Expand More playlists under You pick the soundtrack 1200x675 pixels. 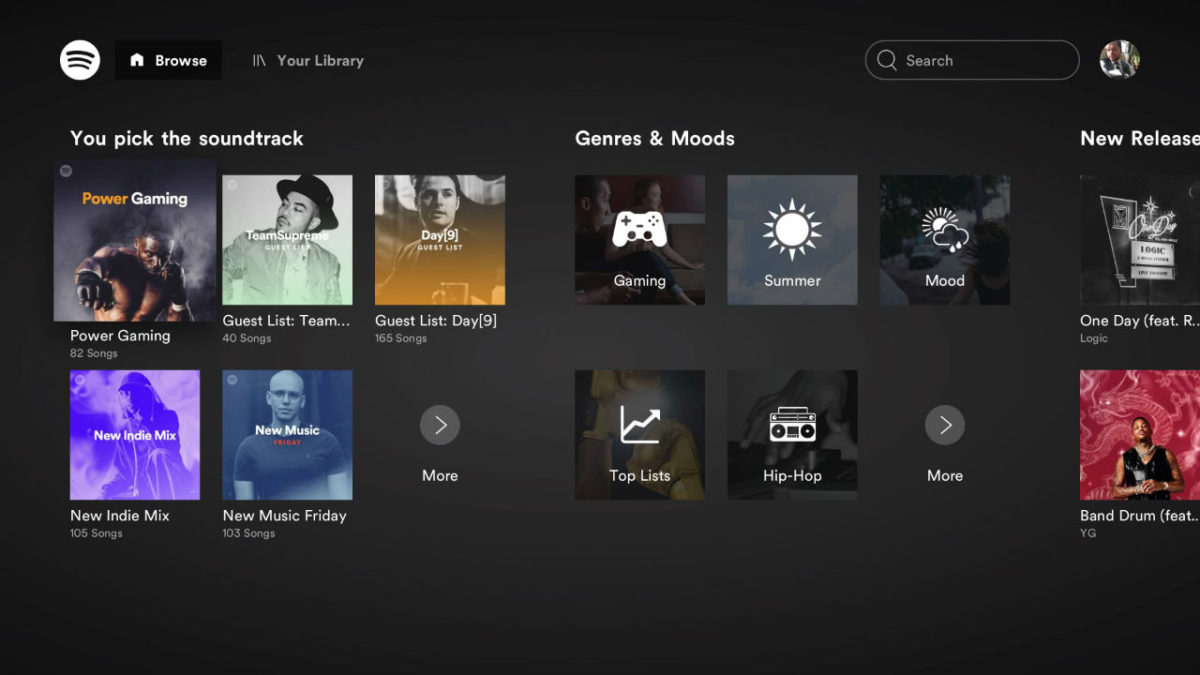click(440, 425)
